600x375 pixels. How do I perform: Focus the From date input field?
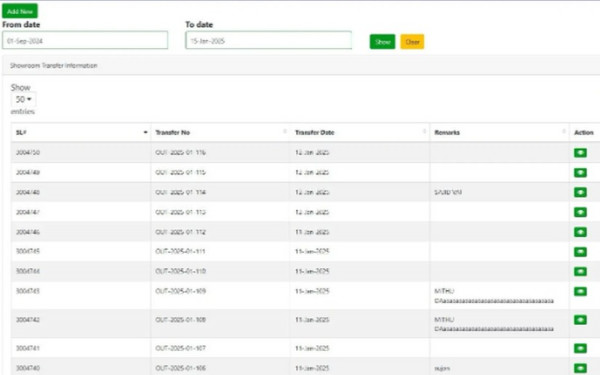coord(85,40)
